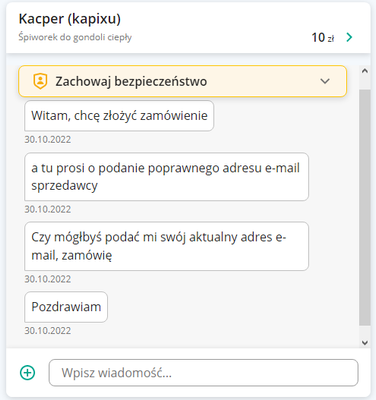Click the scrollbar up arrow
Viewport: 376px width, 400px height.
[x=365, y=71]
